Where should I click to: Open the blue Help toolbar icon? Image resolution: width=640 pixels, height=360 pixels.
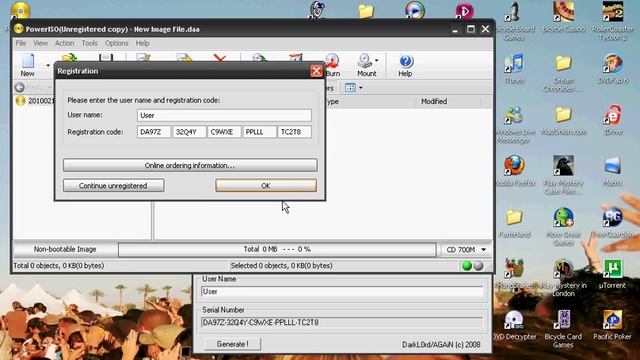(405, 65)
